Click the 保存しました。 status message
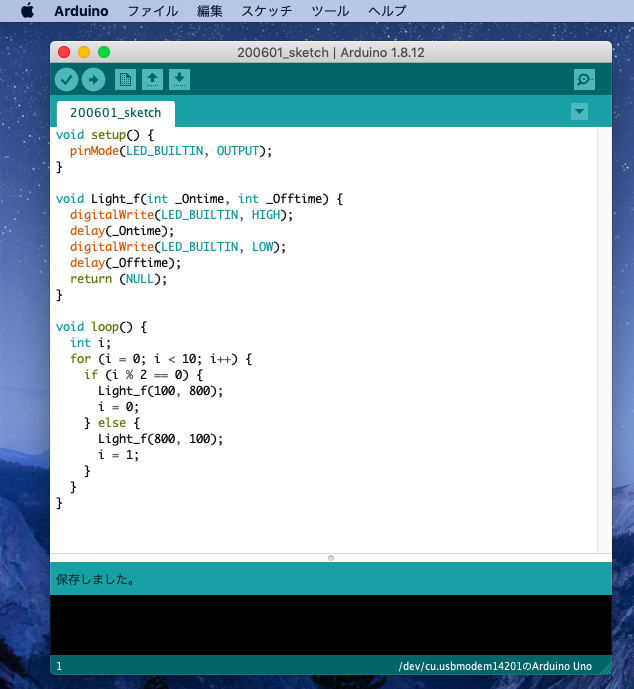 (x=95, y=579)
